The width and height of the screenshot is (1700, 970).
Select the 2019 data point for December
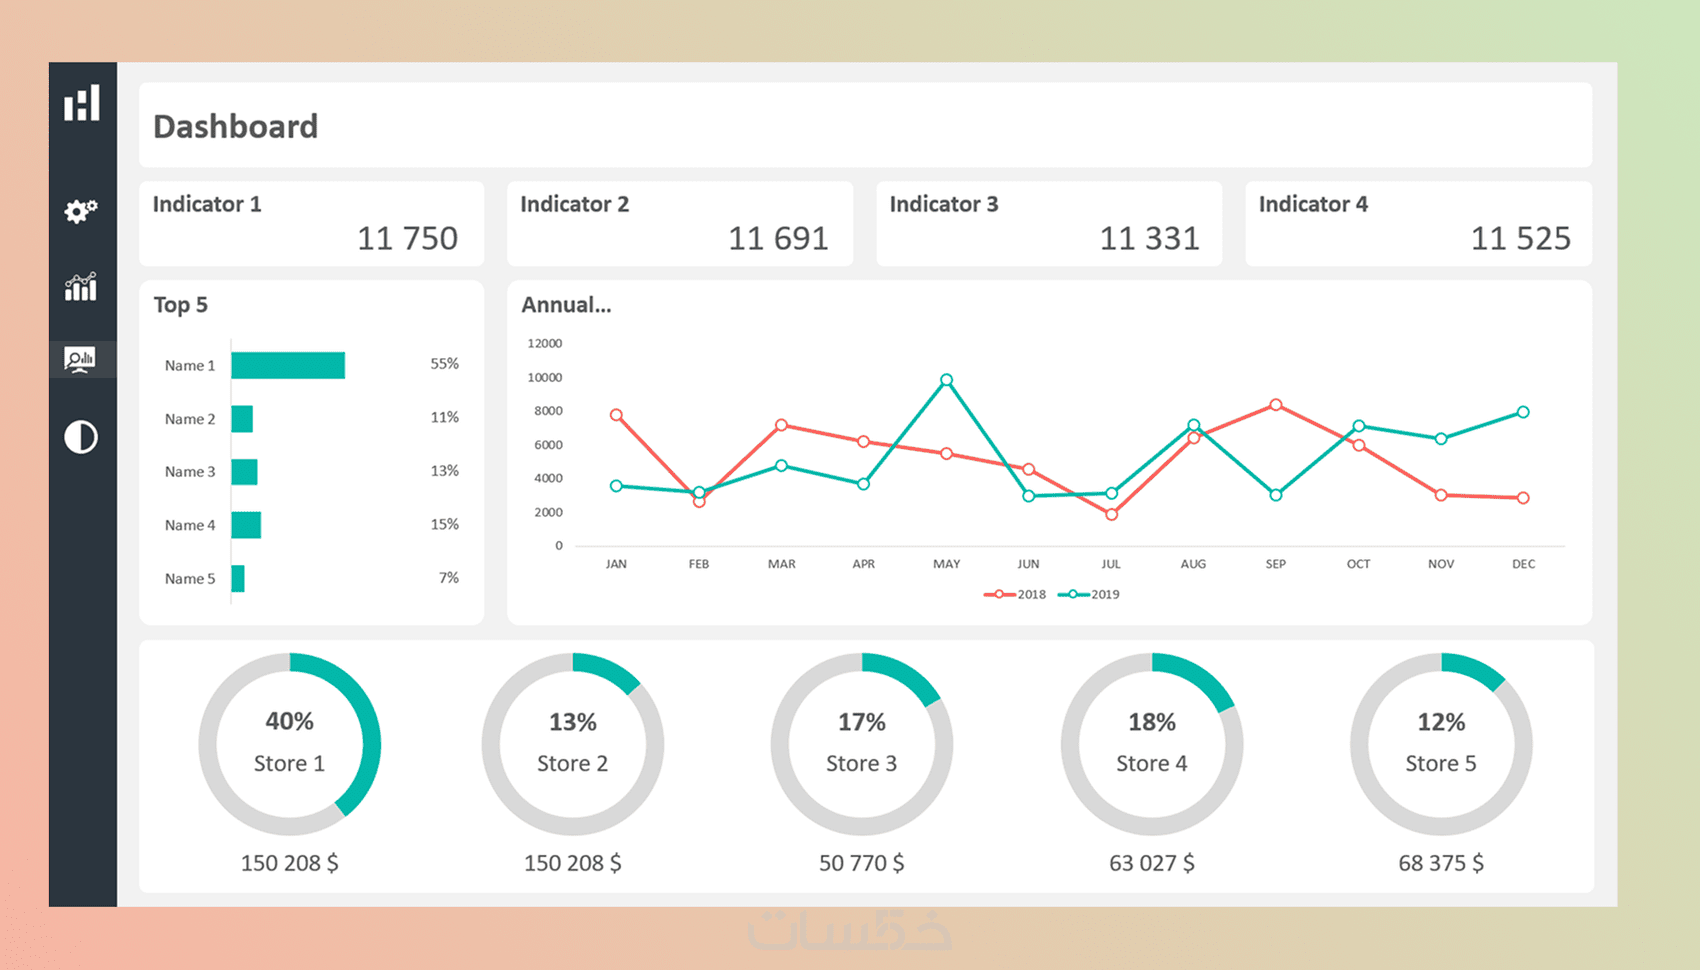pyautogui.click(x=1523, y=412)
